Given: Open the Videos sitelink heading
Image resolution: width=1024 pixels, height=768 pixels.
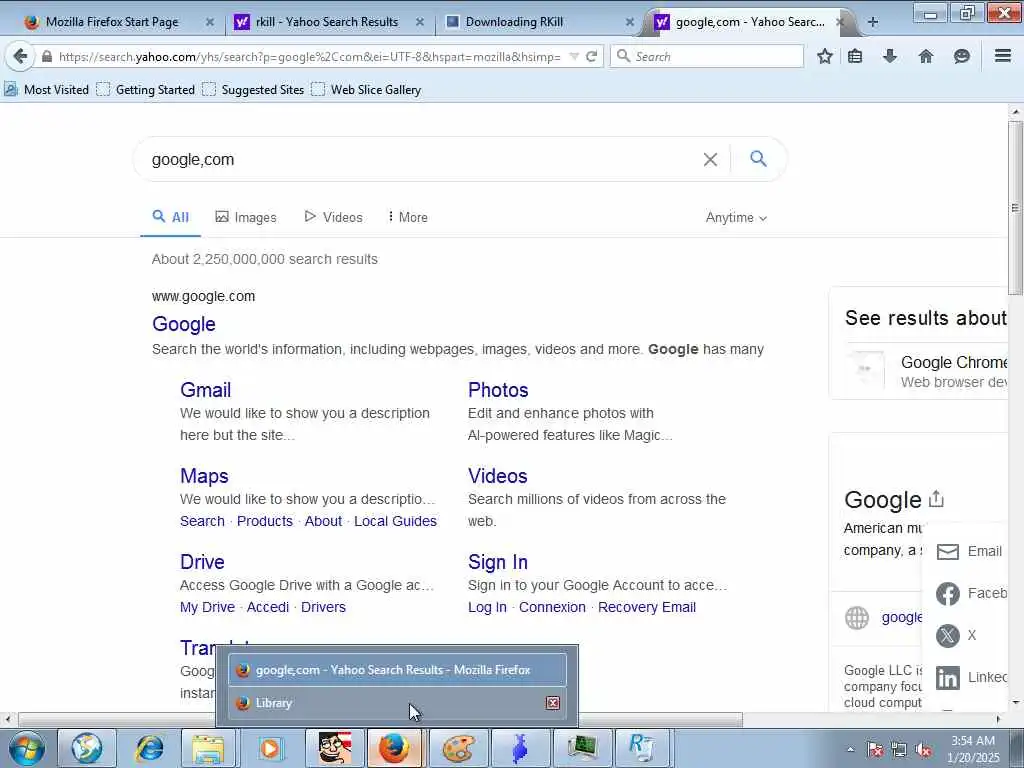Looking at the screenshot, I should click(498, 476).
